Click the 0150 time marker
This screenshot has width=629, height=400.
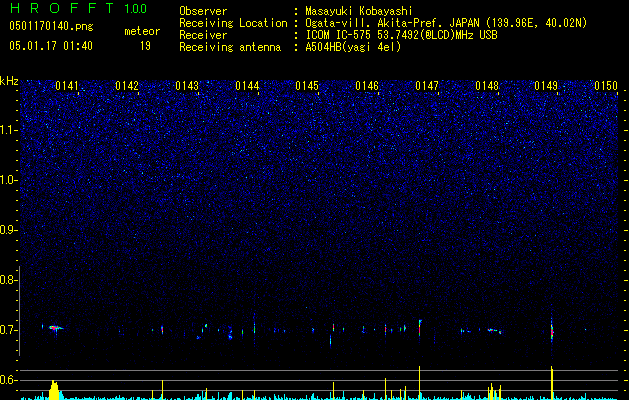606,86
